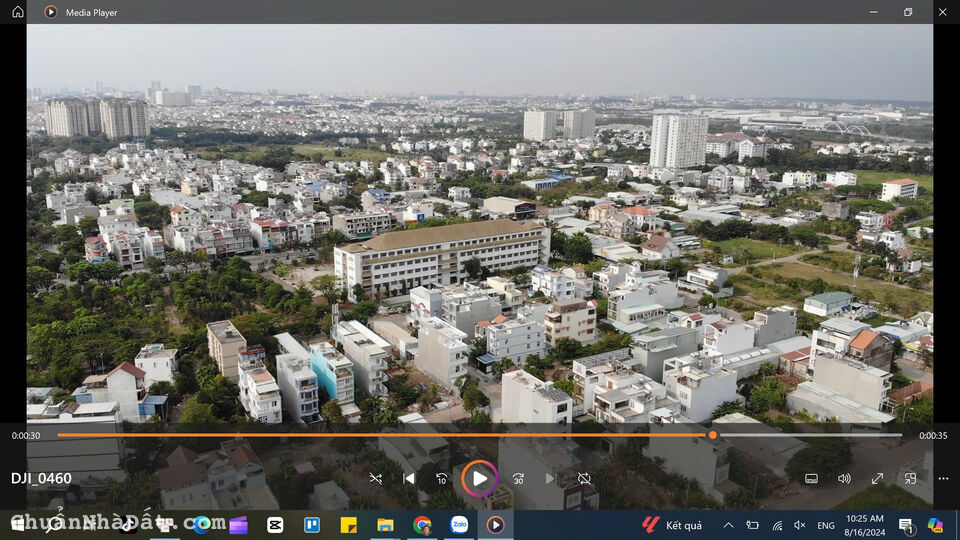Open Wi-Fi network settings in tray
Screen dimensions: 960x540
[777, 525]
